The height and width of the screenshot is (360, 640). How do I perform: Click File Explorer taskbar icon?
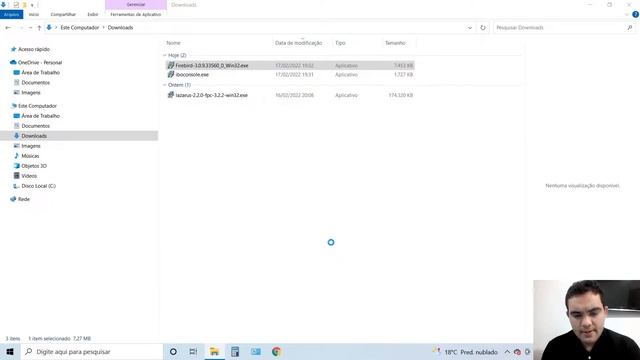[214, 352]
